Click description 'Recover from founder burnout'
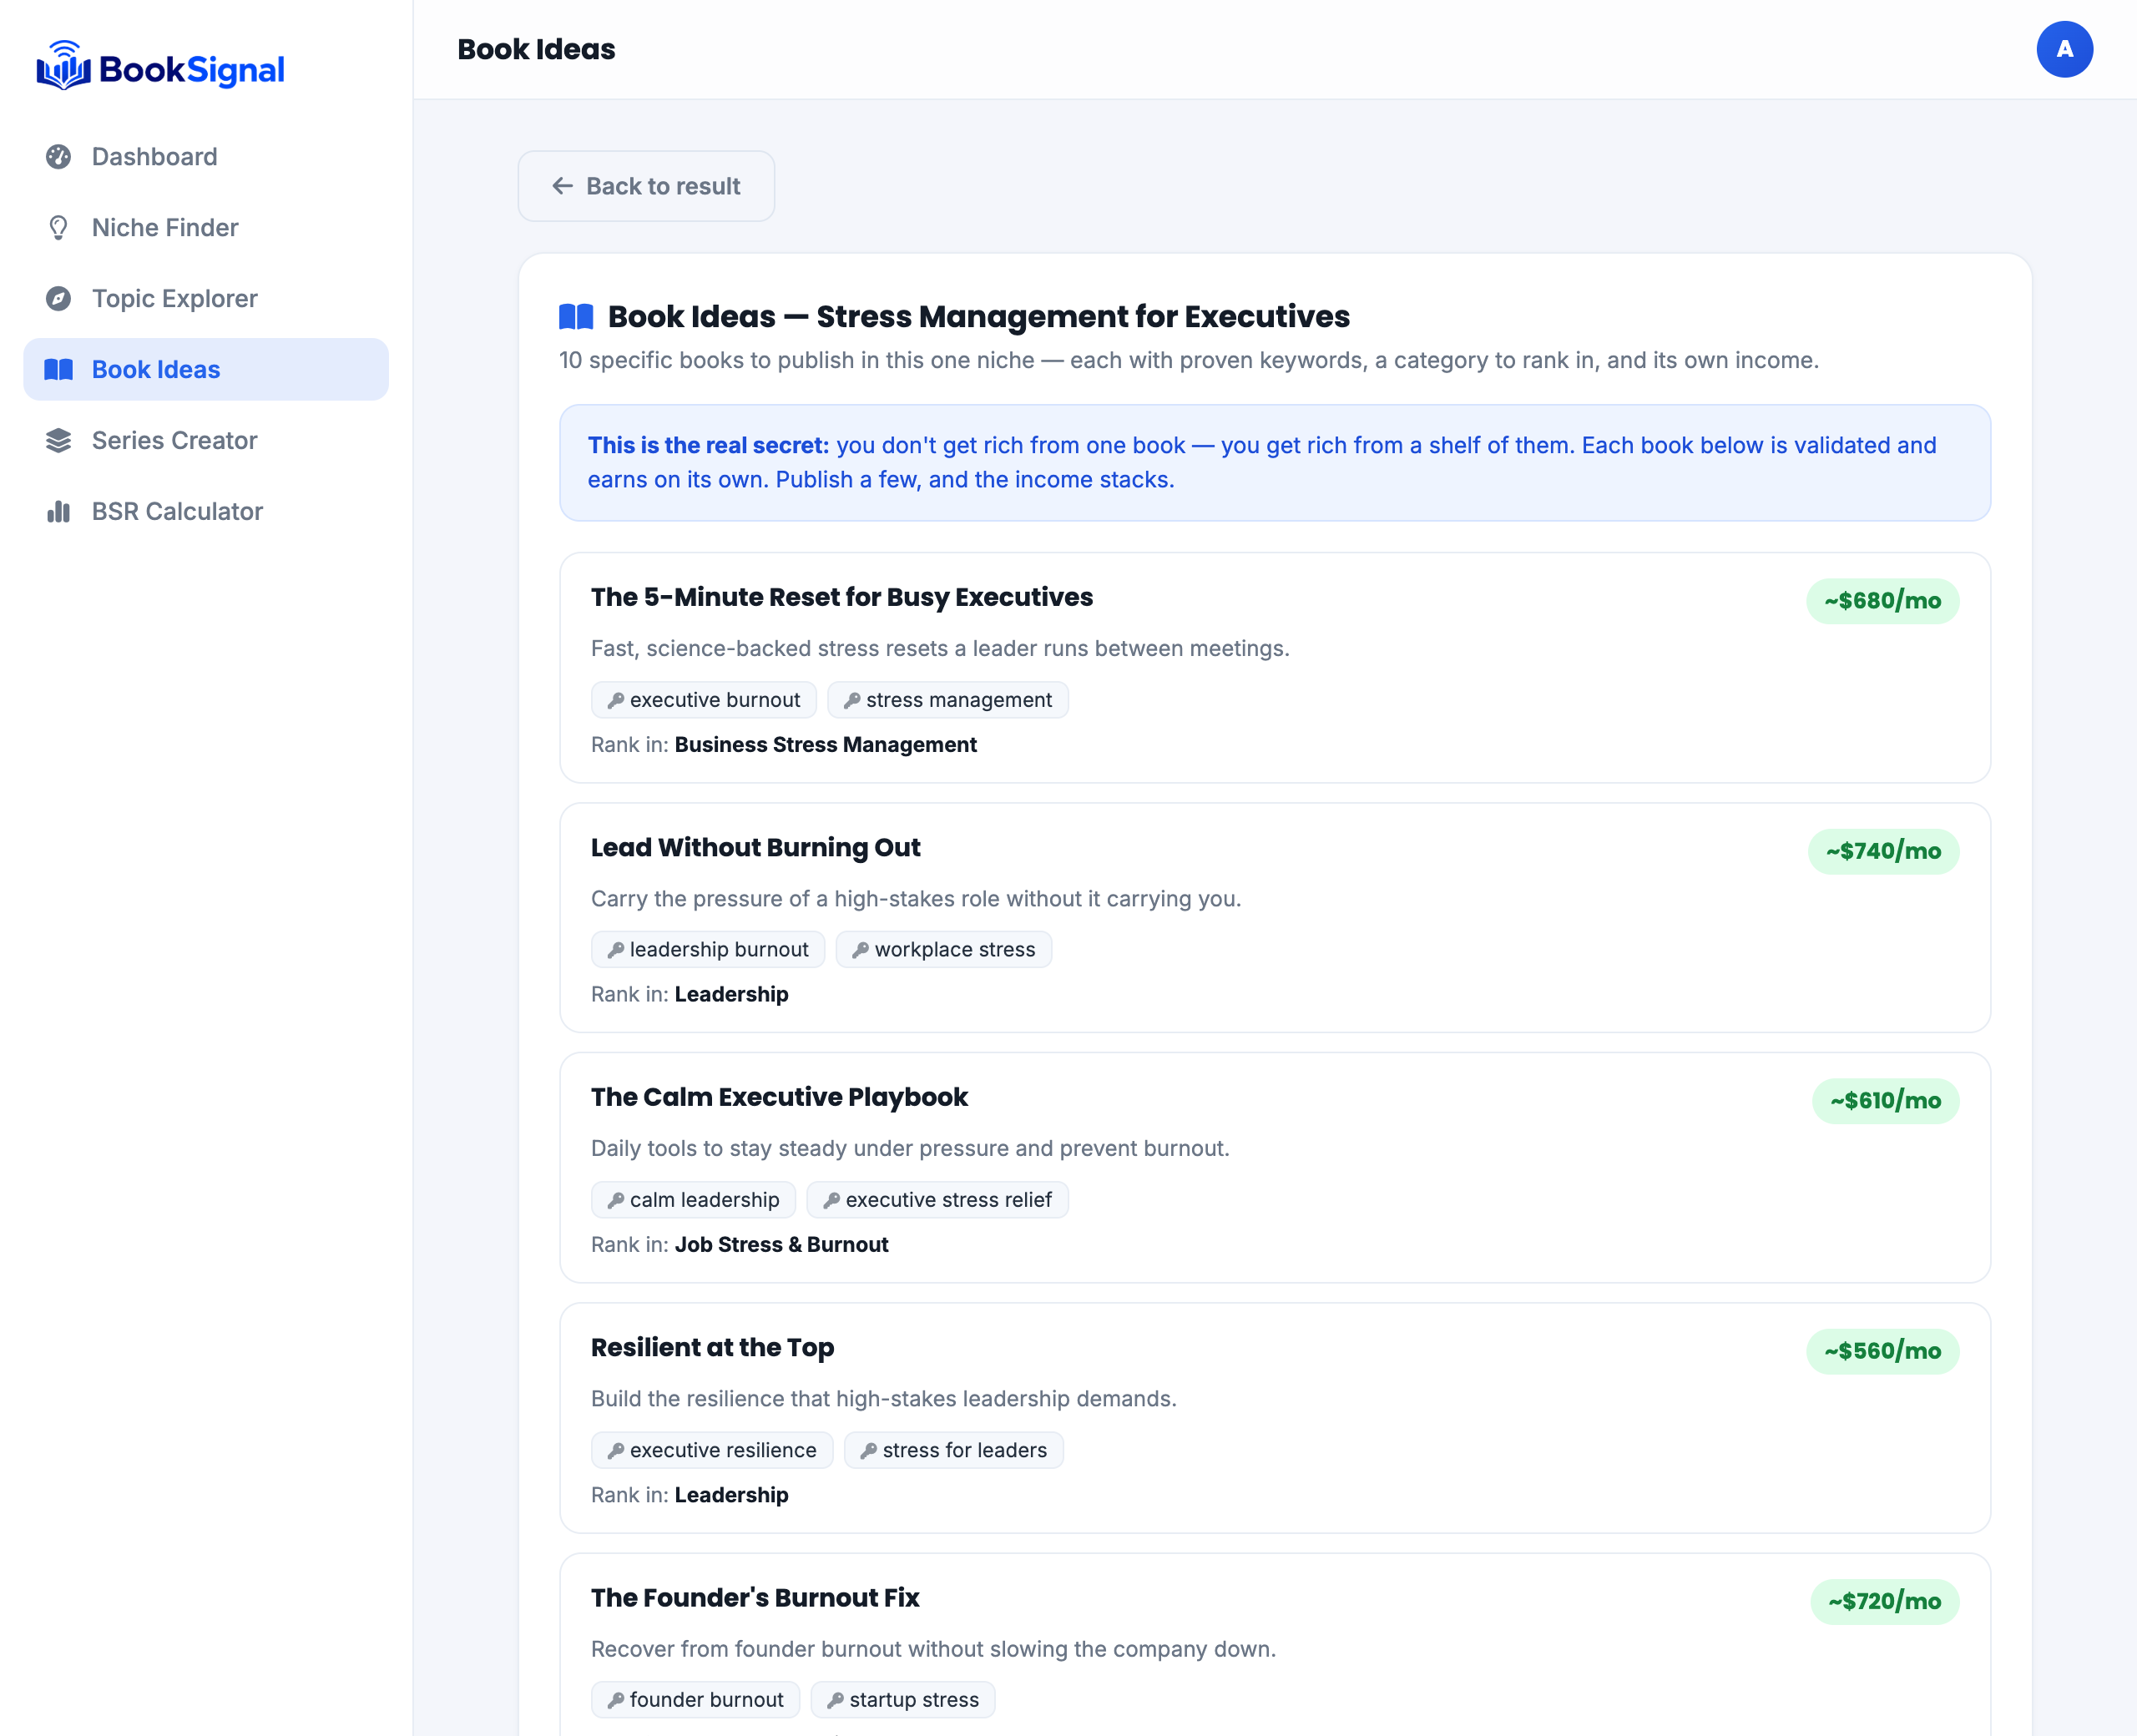Image resolution: width=2137 pixels, height=1736 pixels. 933,1649
